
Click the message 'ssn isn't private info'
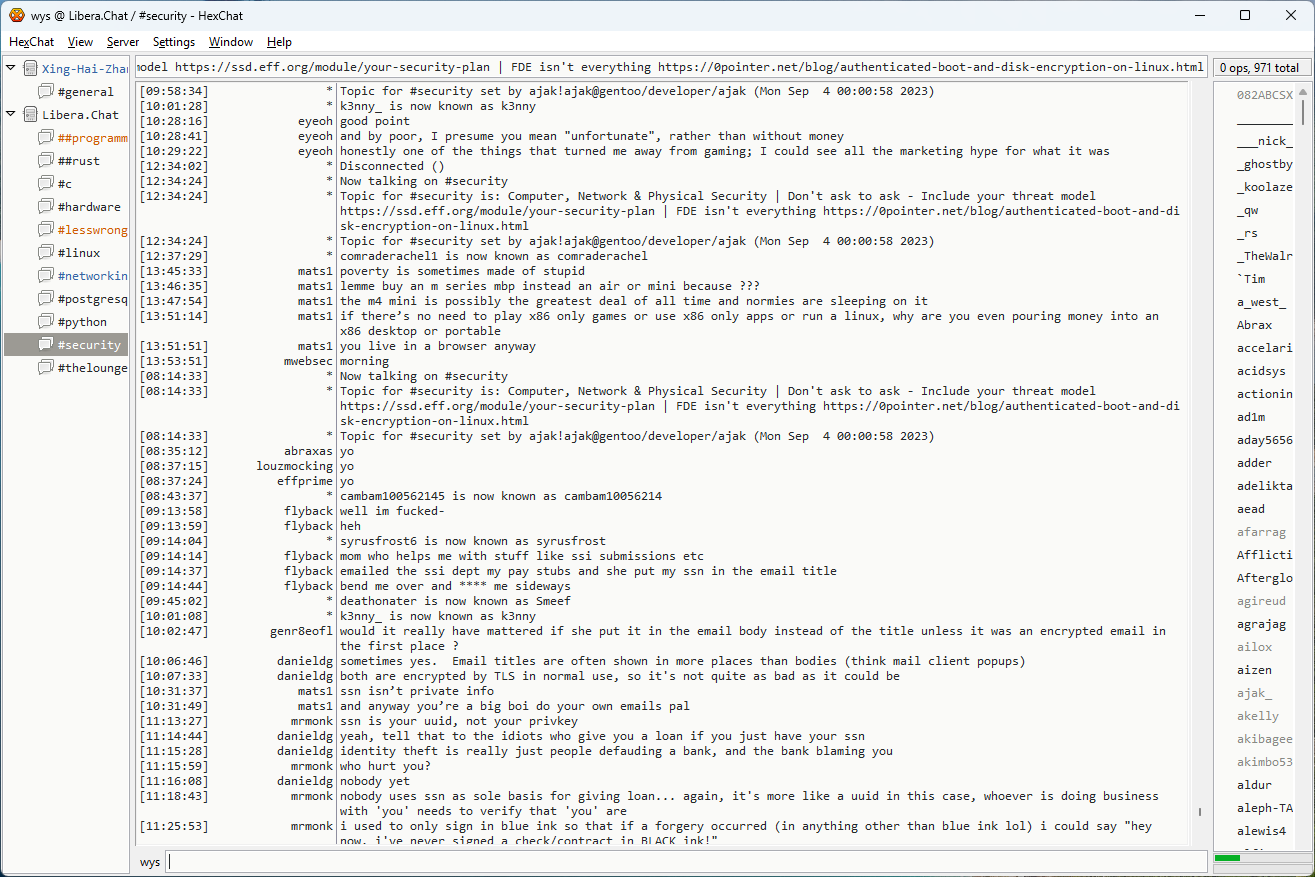pos(417,692)
